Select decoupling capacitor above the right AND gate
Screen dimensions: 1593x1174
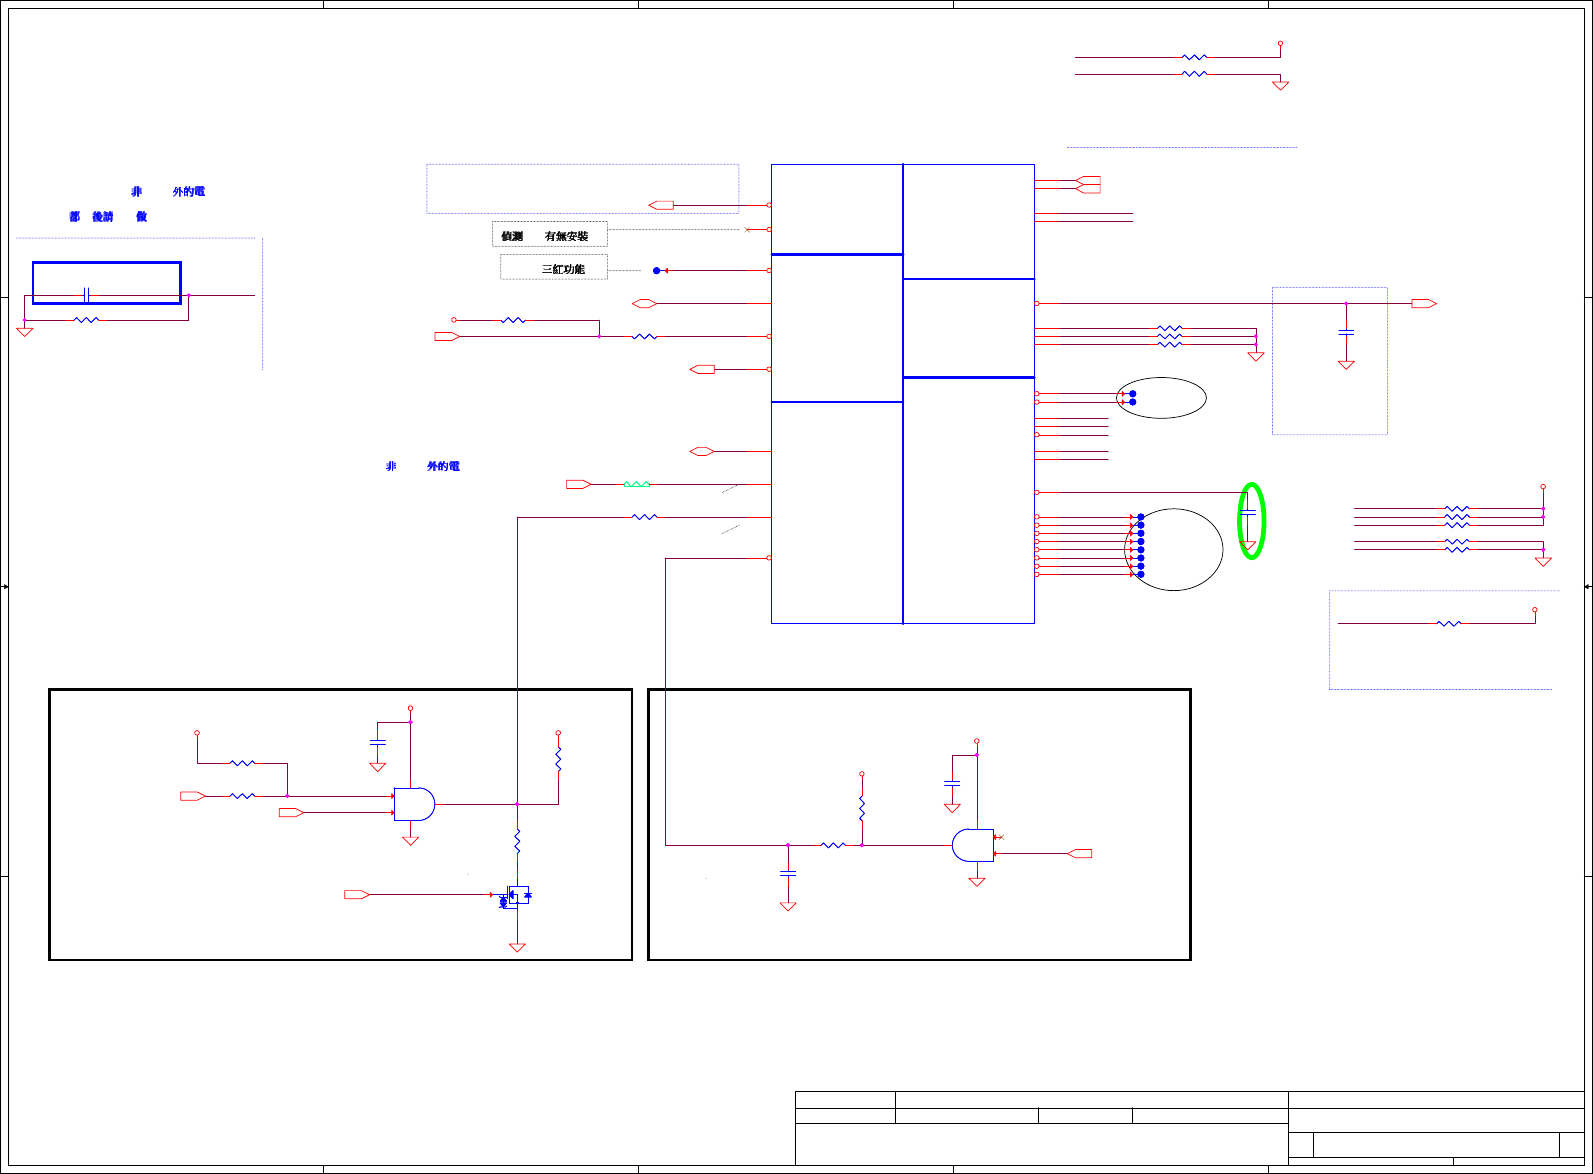coord(952,783)
